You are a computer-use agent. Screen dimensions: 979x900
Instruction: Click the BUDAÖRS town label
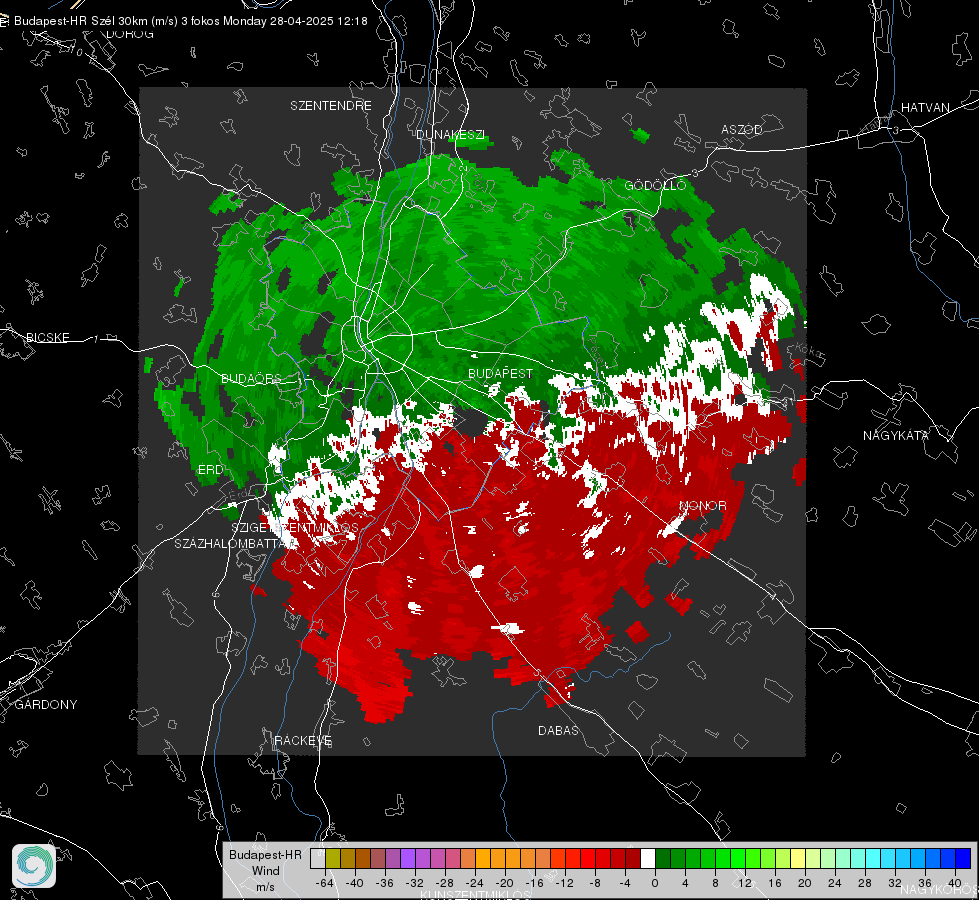[252, 379]
